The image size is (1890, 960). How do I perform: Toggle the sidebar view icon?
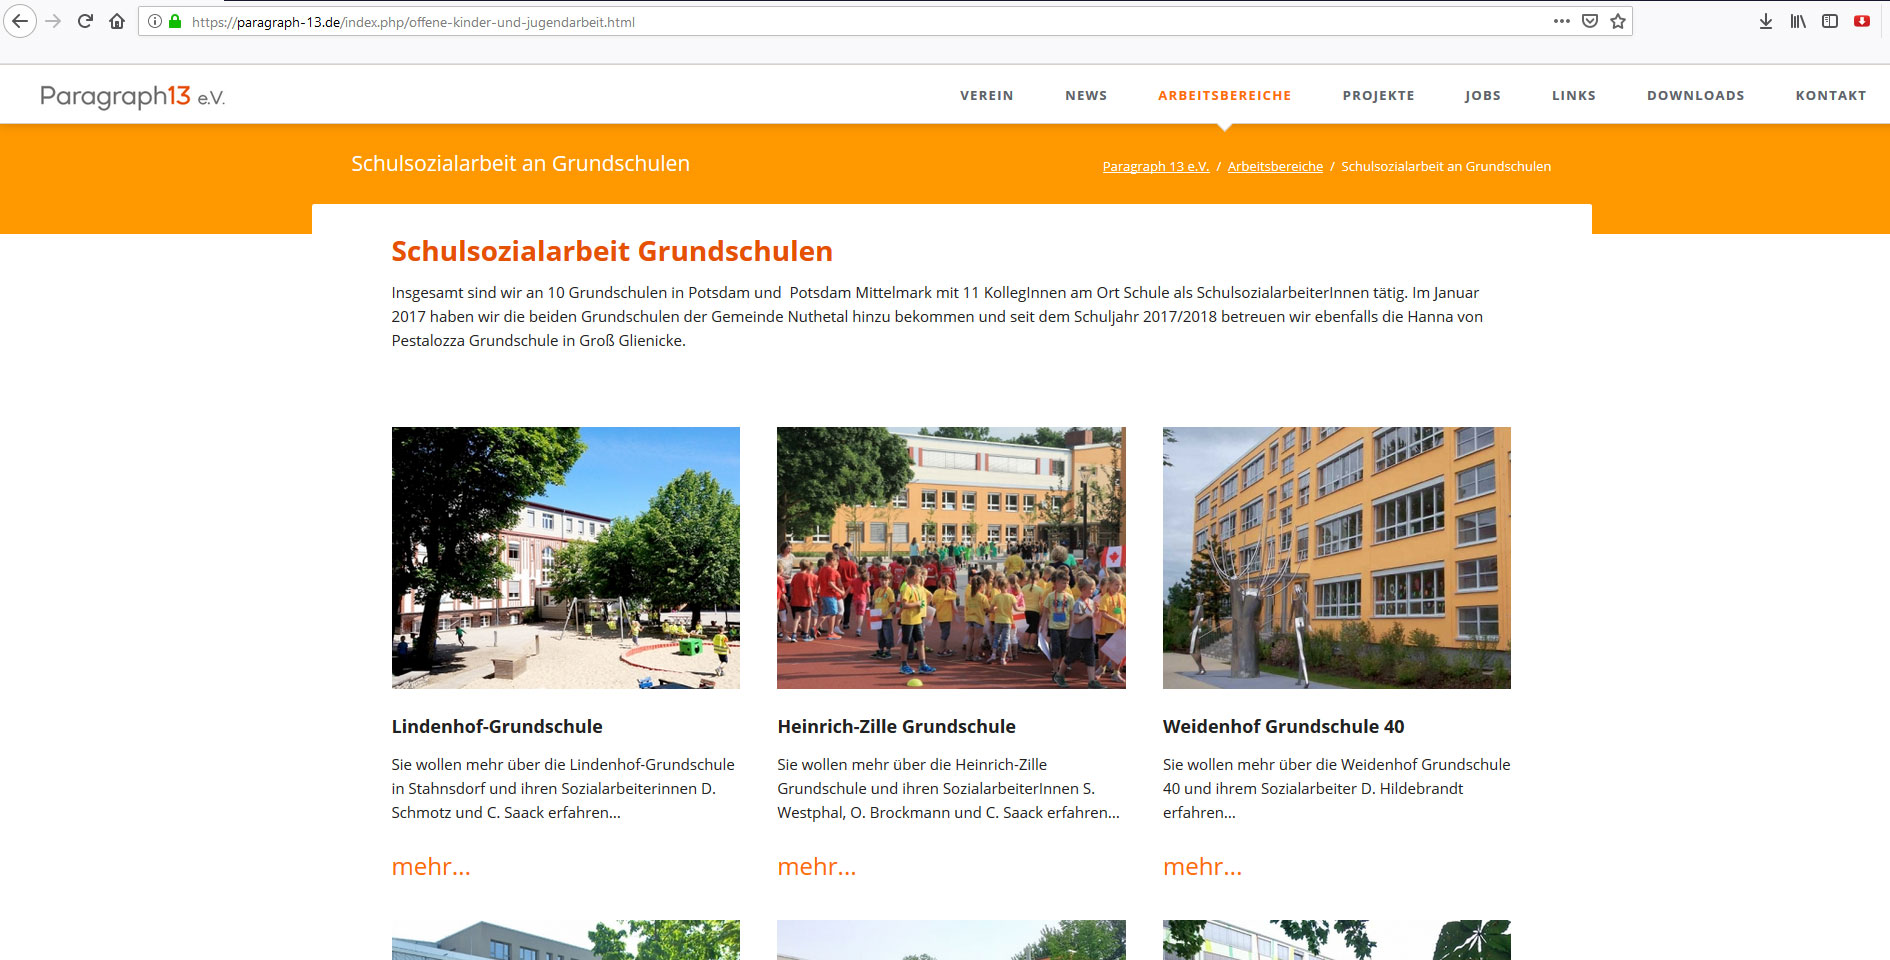pyautogui.click(x=1830, y=21)
